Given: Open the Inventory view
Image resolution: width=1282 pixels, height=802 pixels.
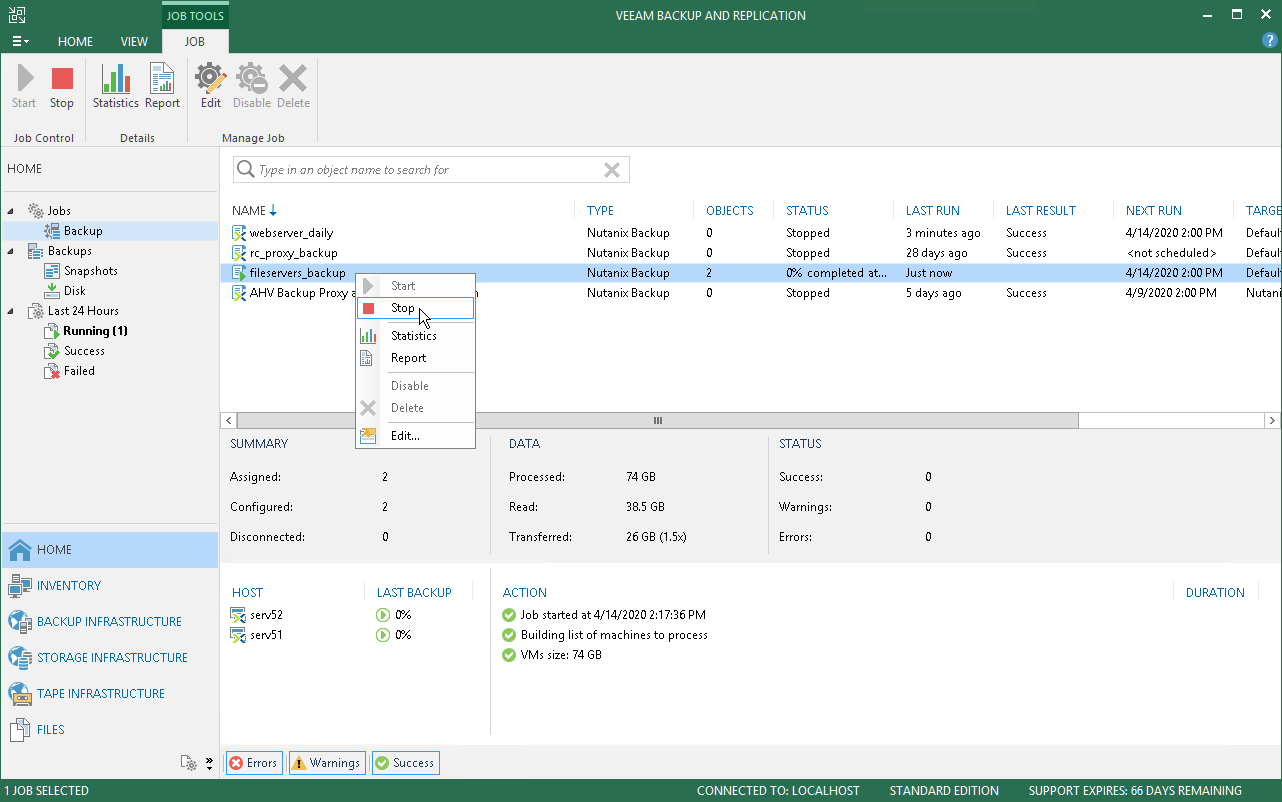Looking at the screenshot, I should (x=110, y=586).
